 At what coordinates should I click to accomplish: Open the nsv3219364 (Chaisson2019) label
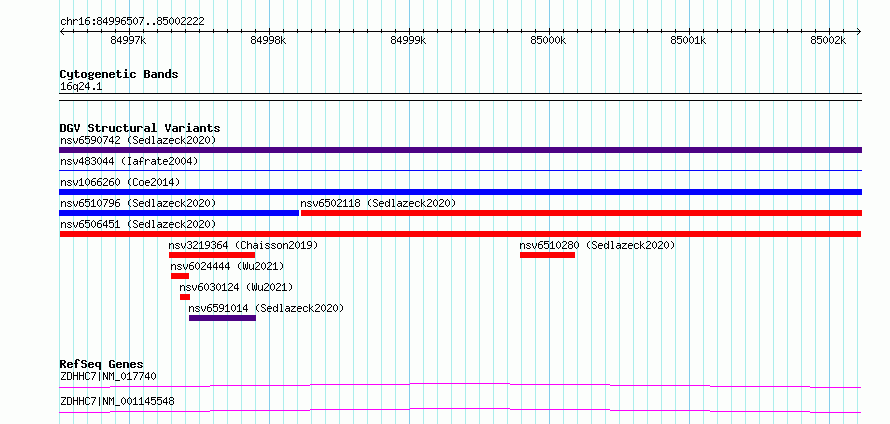pyautogui.click(x=244, y=245)
